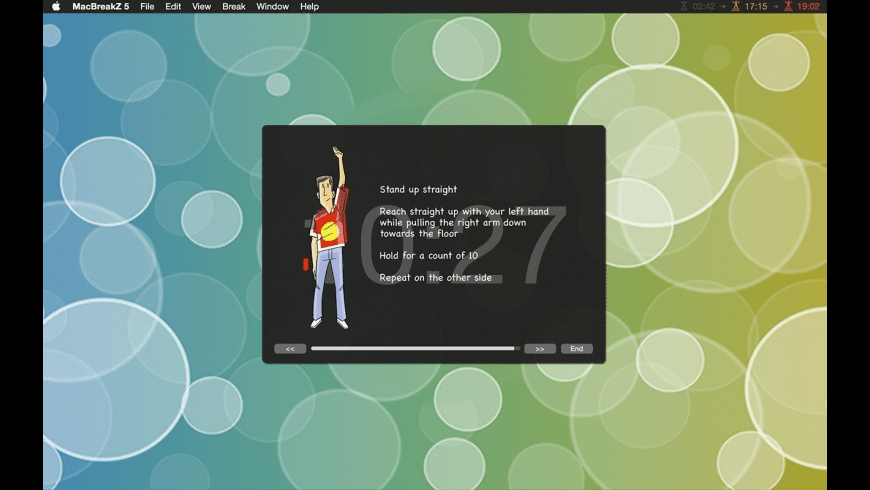870x490 pixels.
Task: Click the gray stick-figure icon beside 02:42
Action: (684, 7)
